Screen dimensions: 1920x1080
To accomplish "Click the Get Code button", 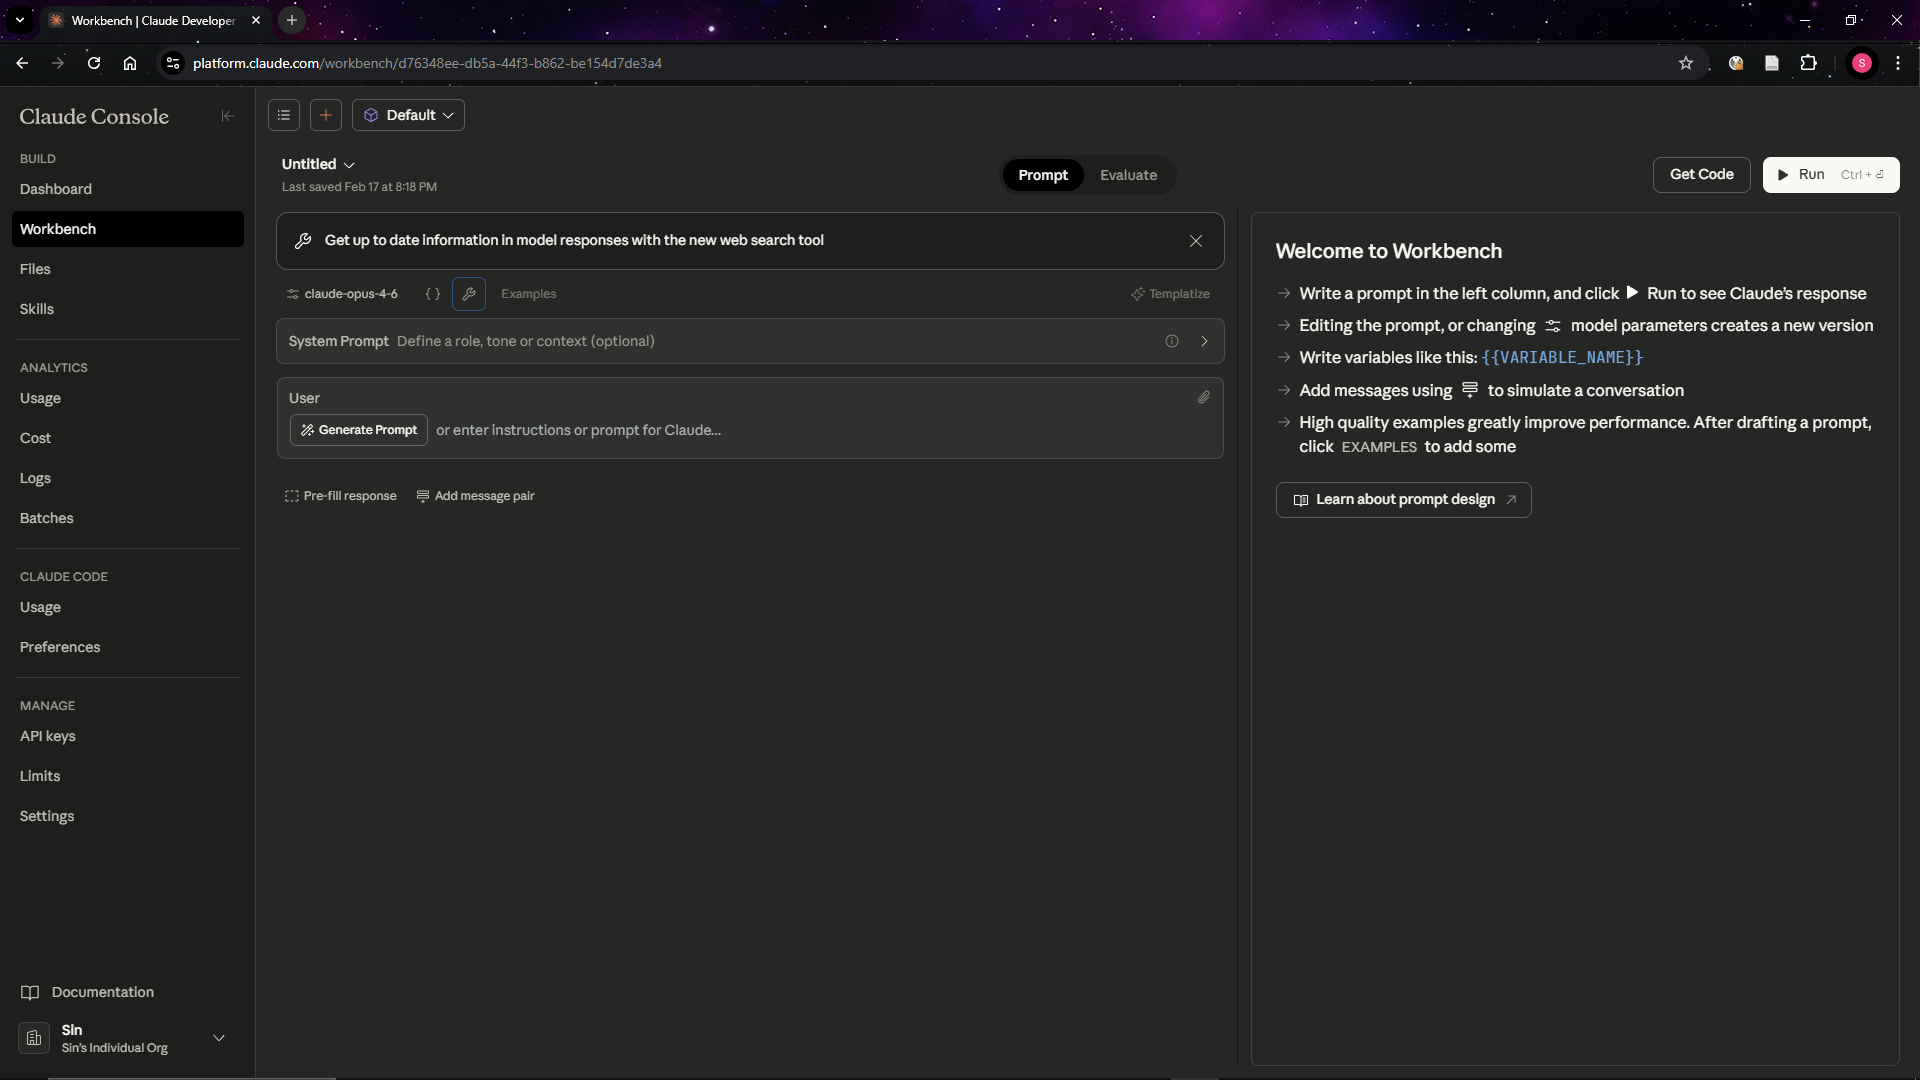I will point(1701,174).
